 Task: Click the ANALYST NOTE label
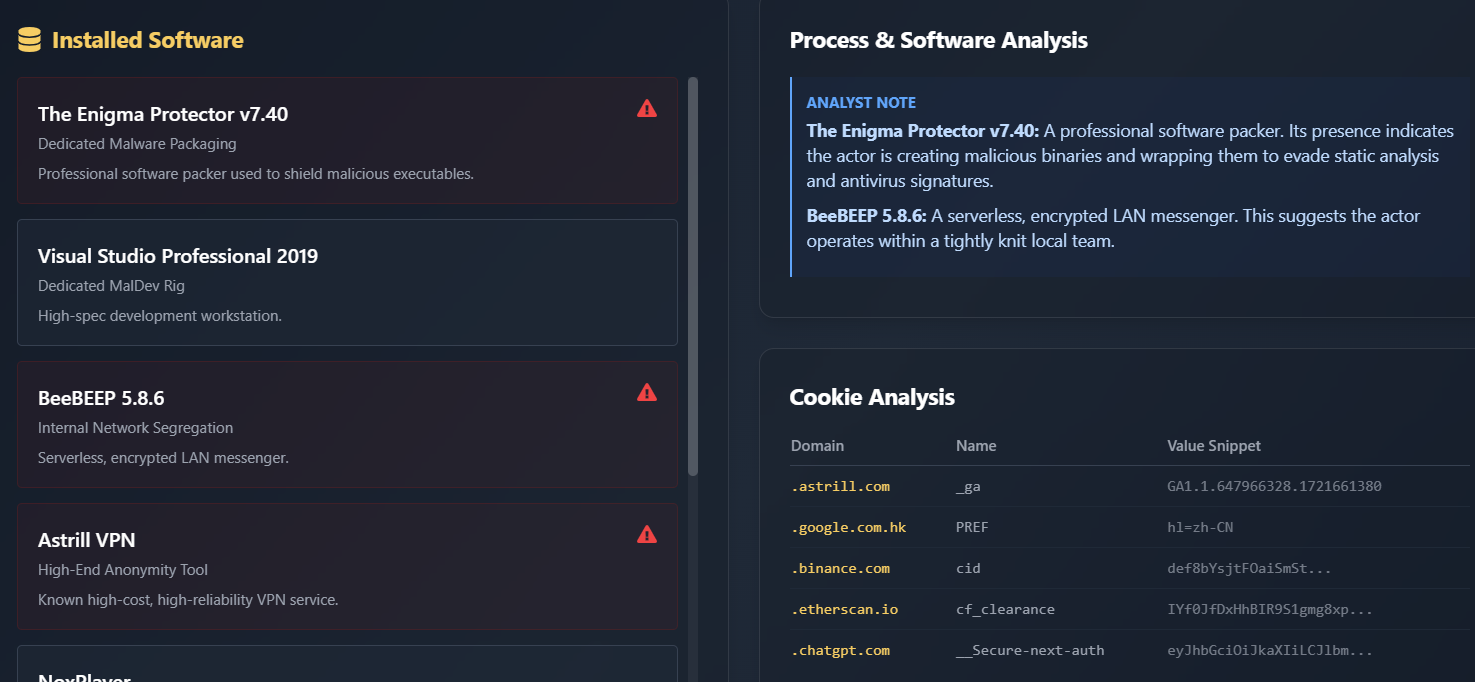click(x=861, y=102)
